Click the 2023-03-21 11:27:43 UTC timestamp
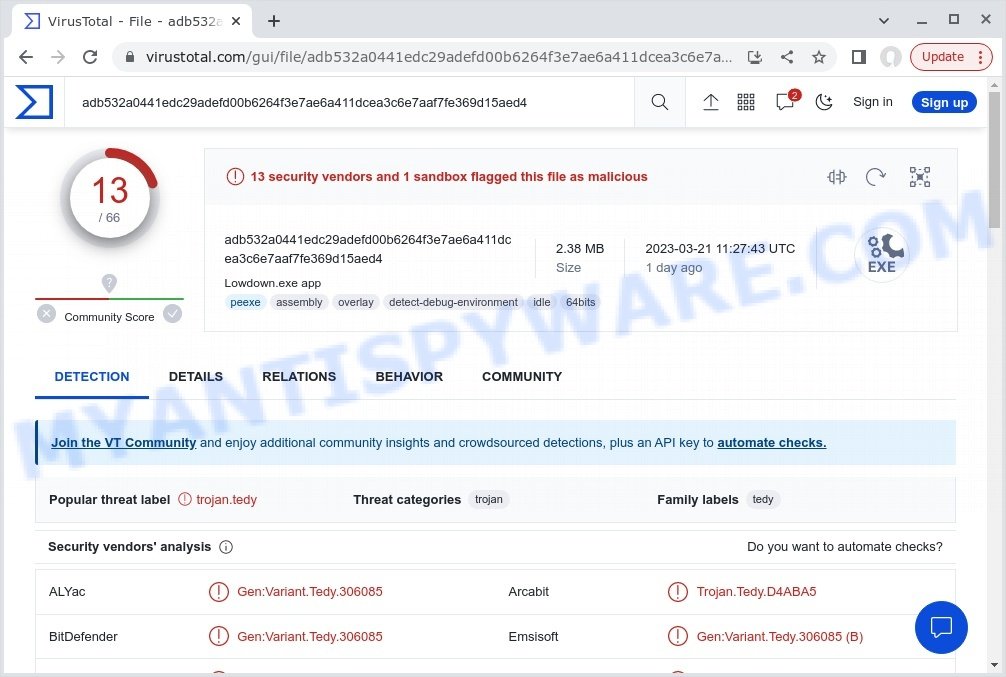Viewport: 1006px width, 677px height. (x=720, y=248)
